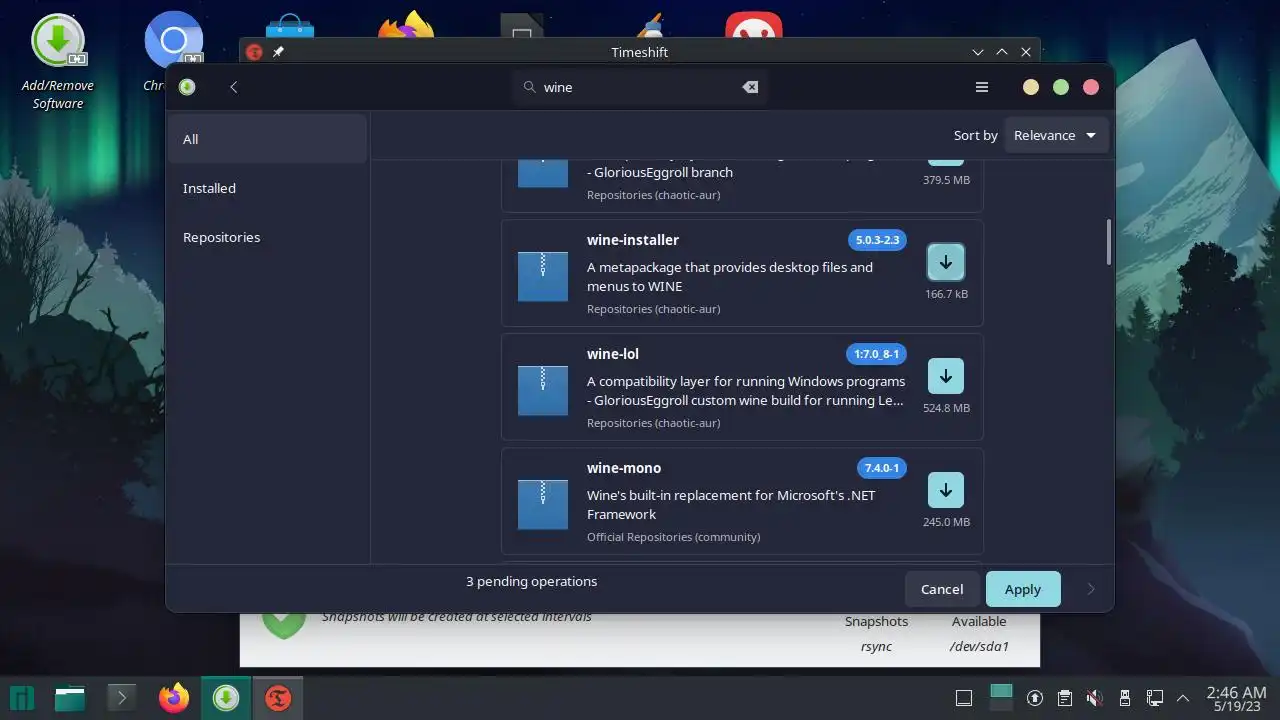
Task: Click the rsync label in Timeshift
Action: coord(876,646)
